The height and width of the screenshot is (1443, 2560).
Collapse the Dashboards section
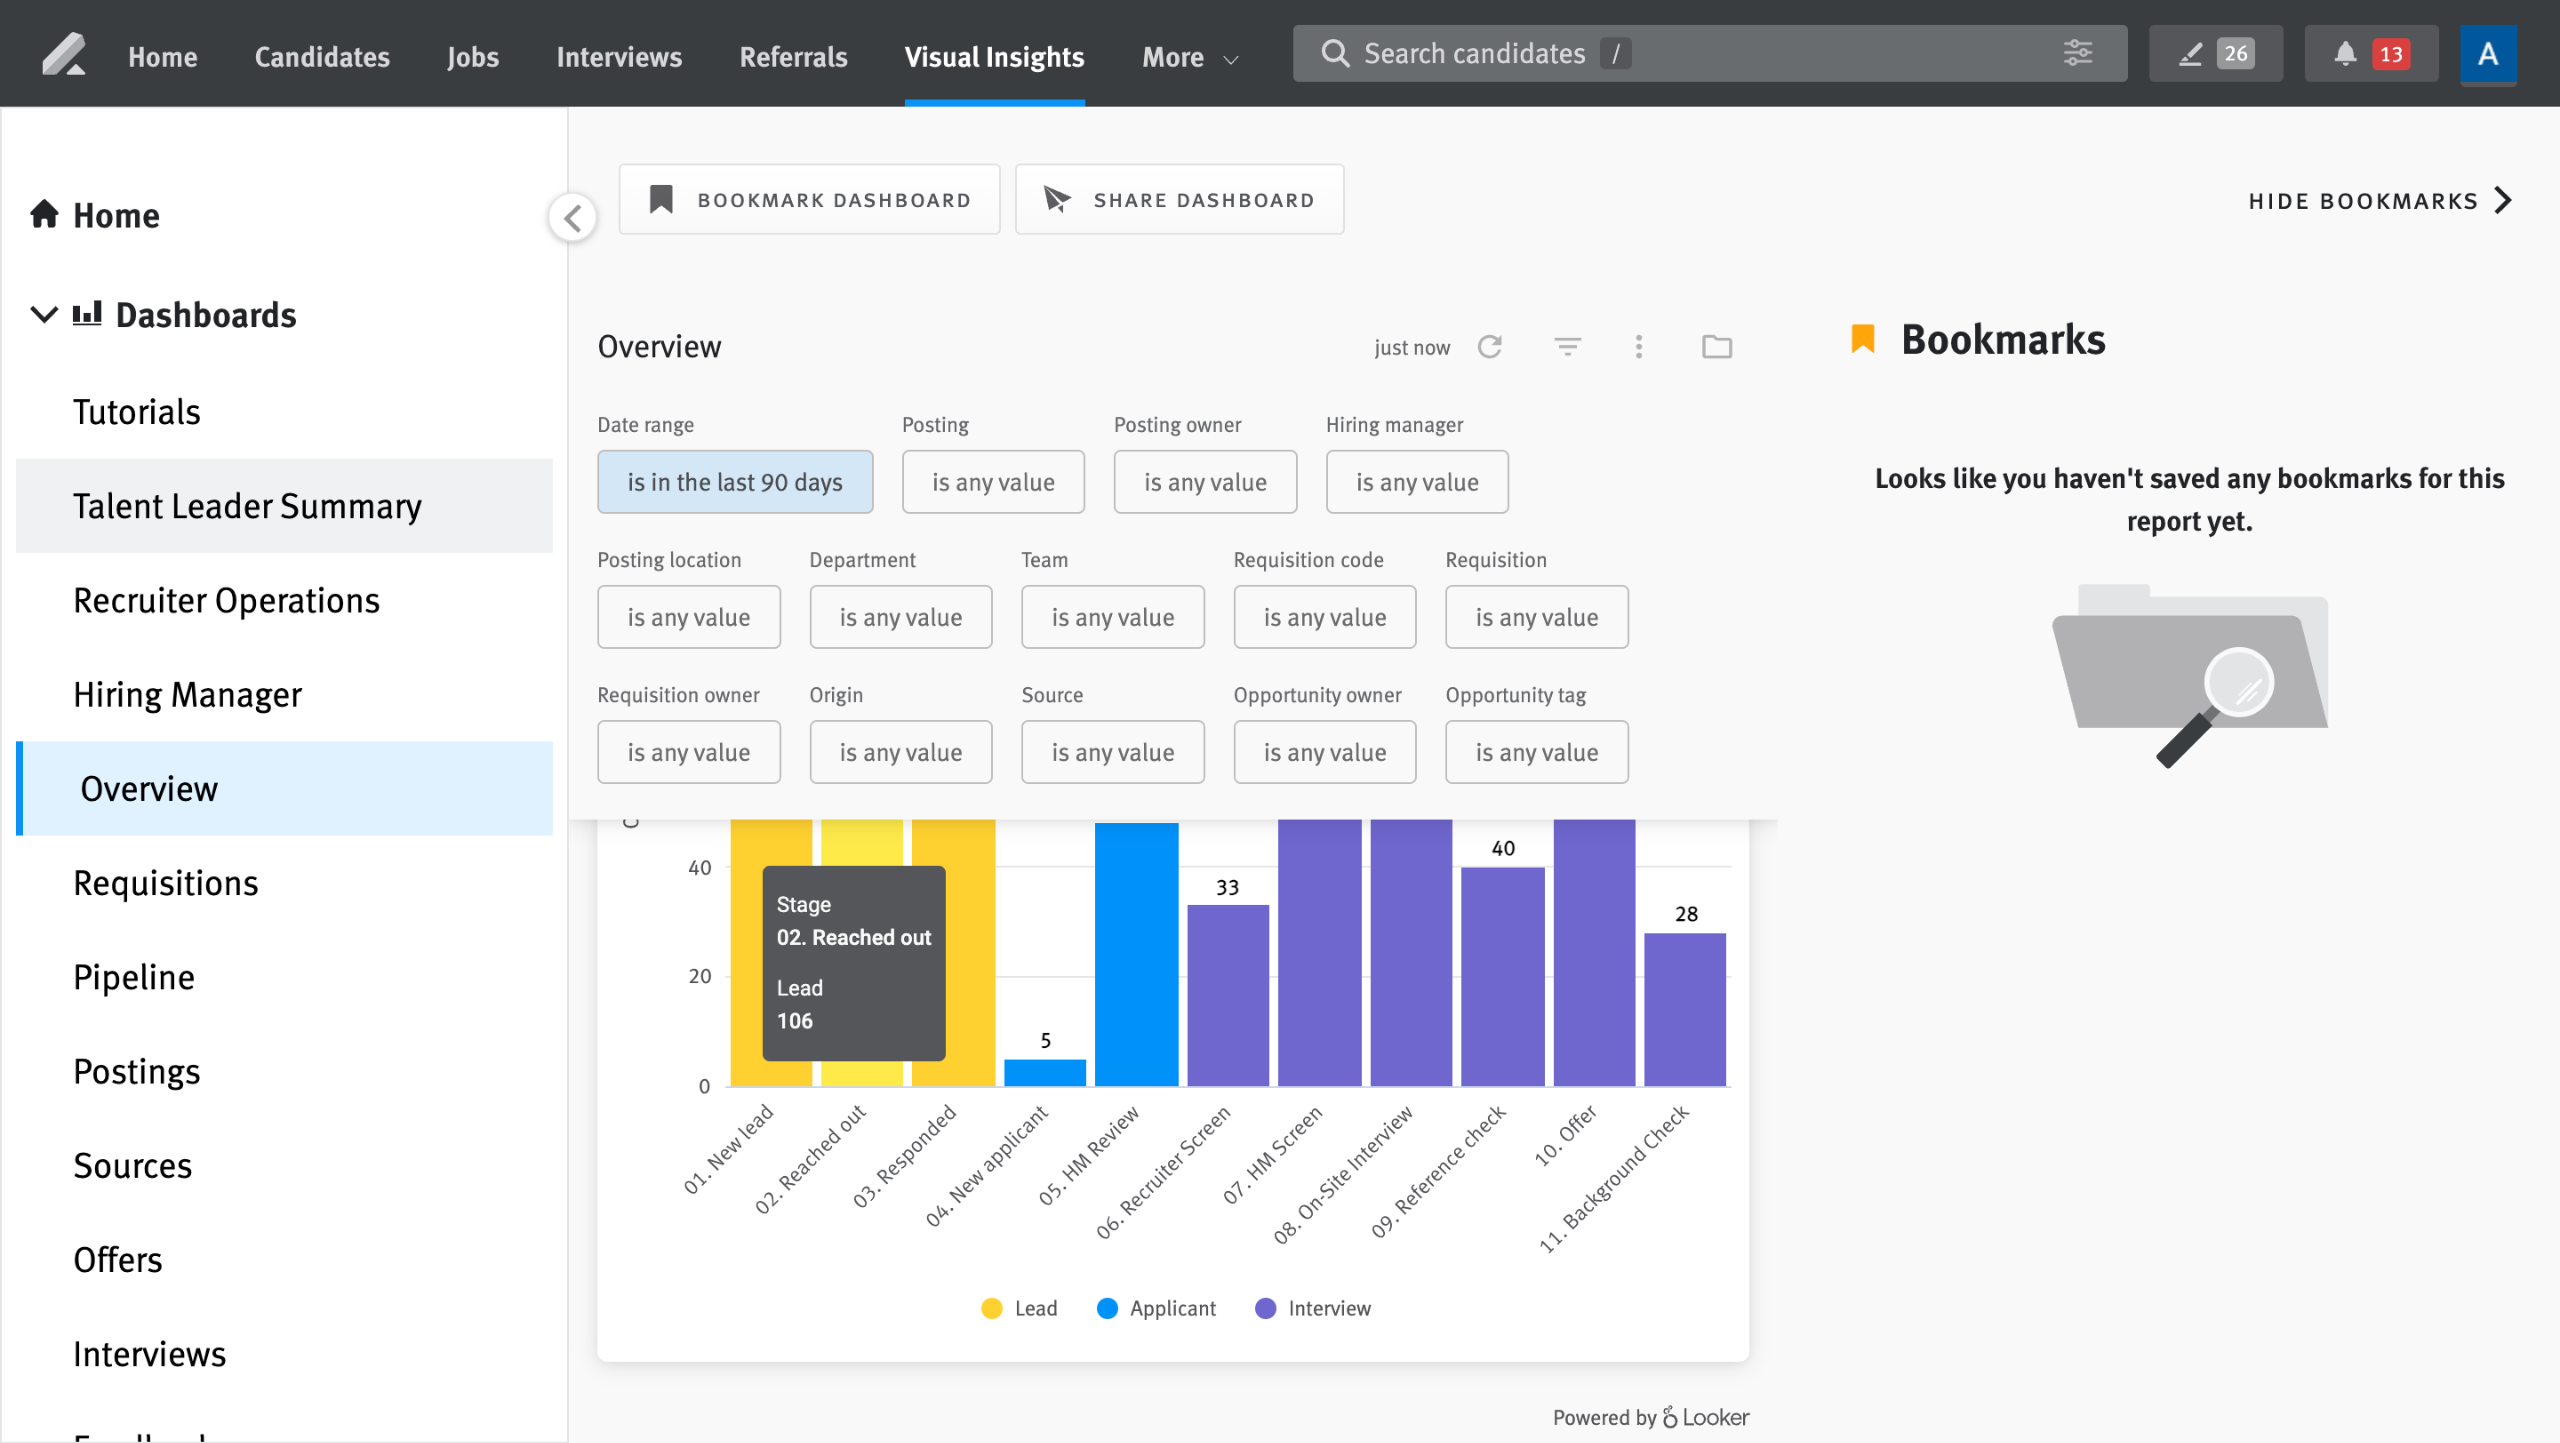point(44,315)
